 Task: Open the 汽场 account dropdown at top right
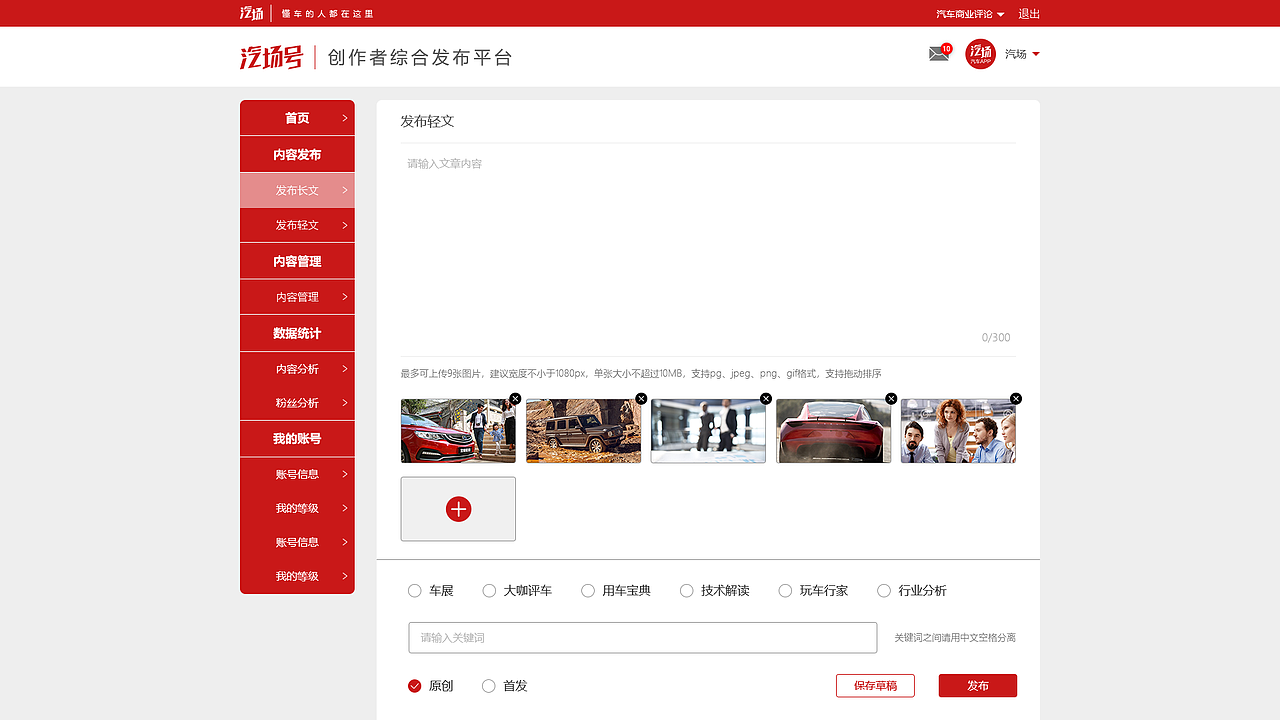[1021, 54]
